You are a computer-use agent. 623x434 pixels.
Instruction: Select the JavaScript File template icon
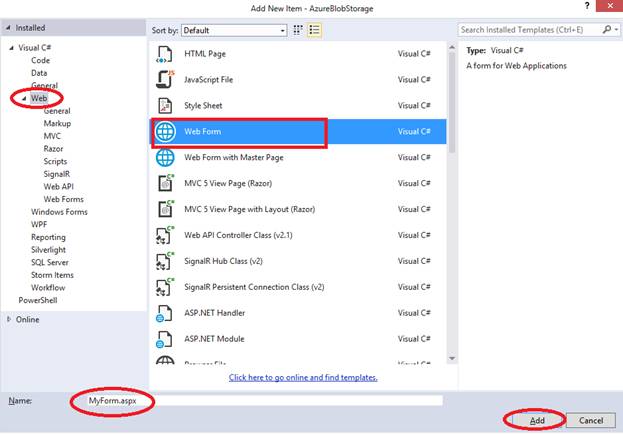[164, 79]
